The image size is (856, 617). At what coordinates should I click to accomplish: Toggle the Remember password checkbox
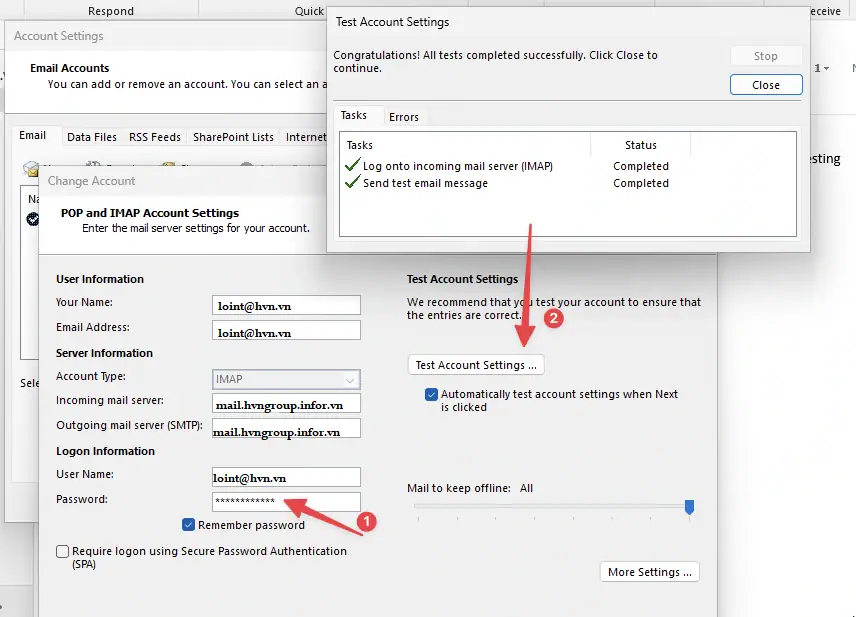point(188,525)
